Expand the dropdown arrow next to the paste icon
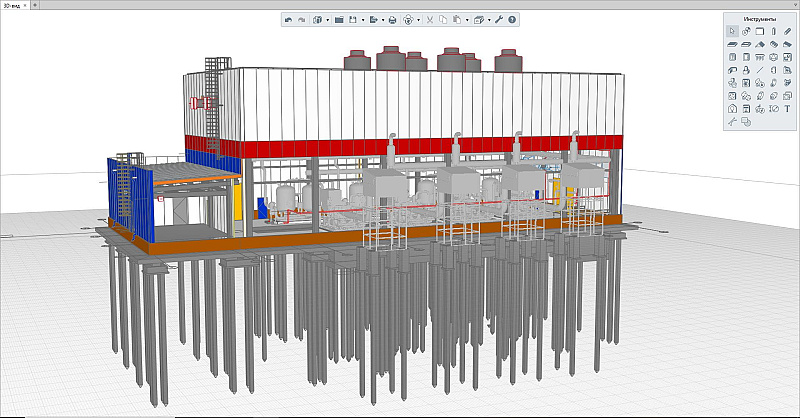The image size is (800, 418). coord(465,19)
